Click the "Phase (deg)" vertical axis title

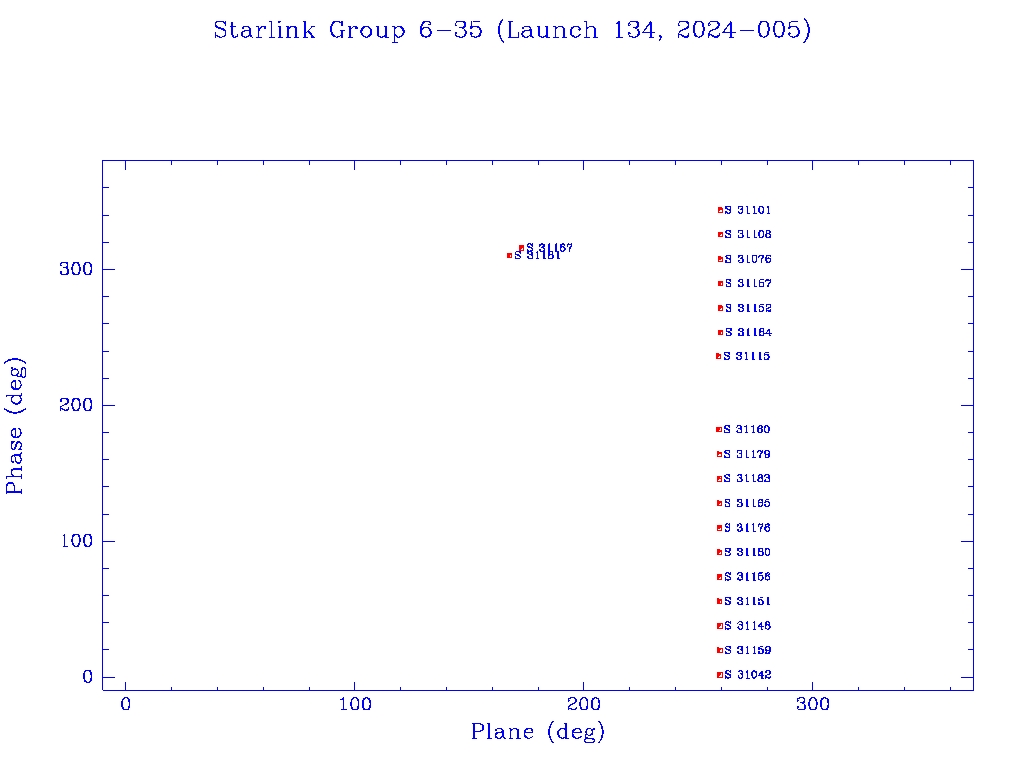pyautogui.click(x=15, y=426)
